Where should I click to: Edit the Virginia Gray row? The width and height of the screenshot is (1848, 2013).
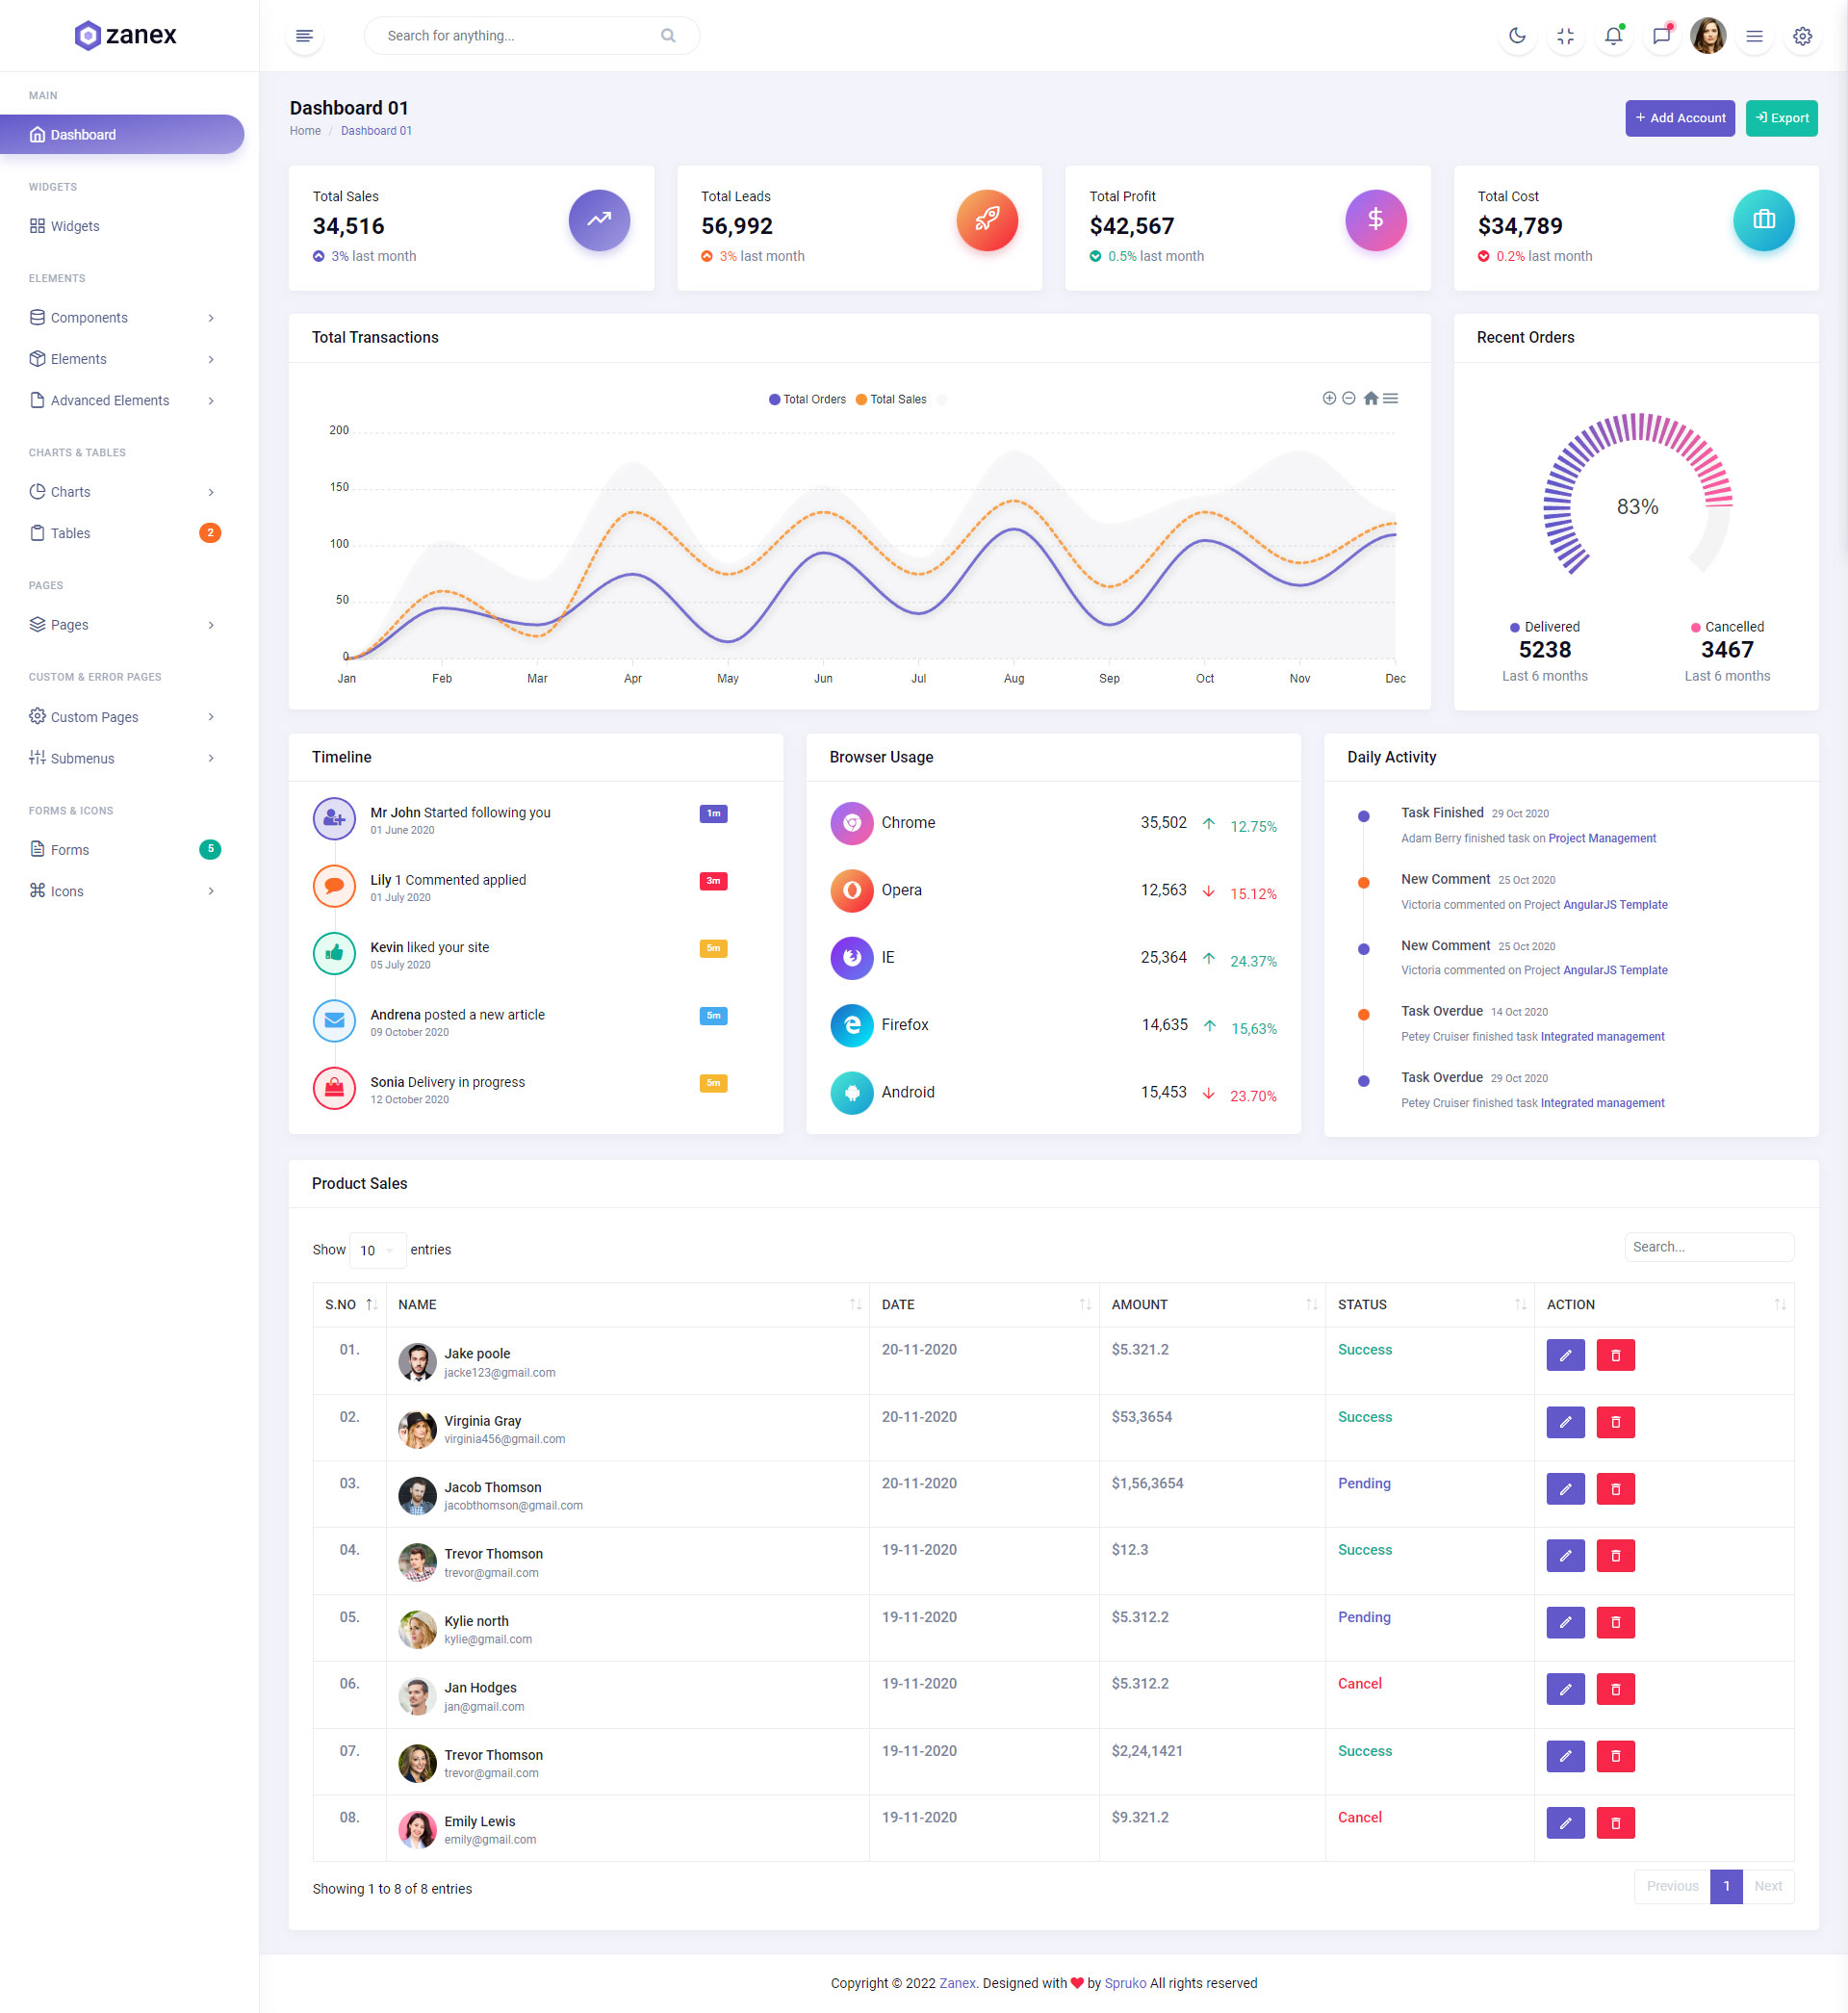coord(1565,1422)
